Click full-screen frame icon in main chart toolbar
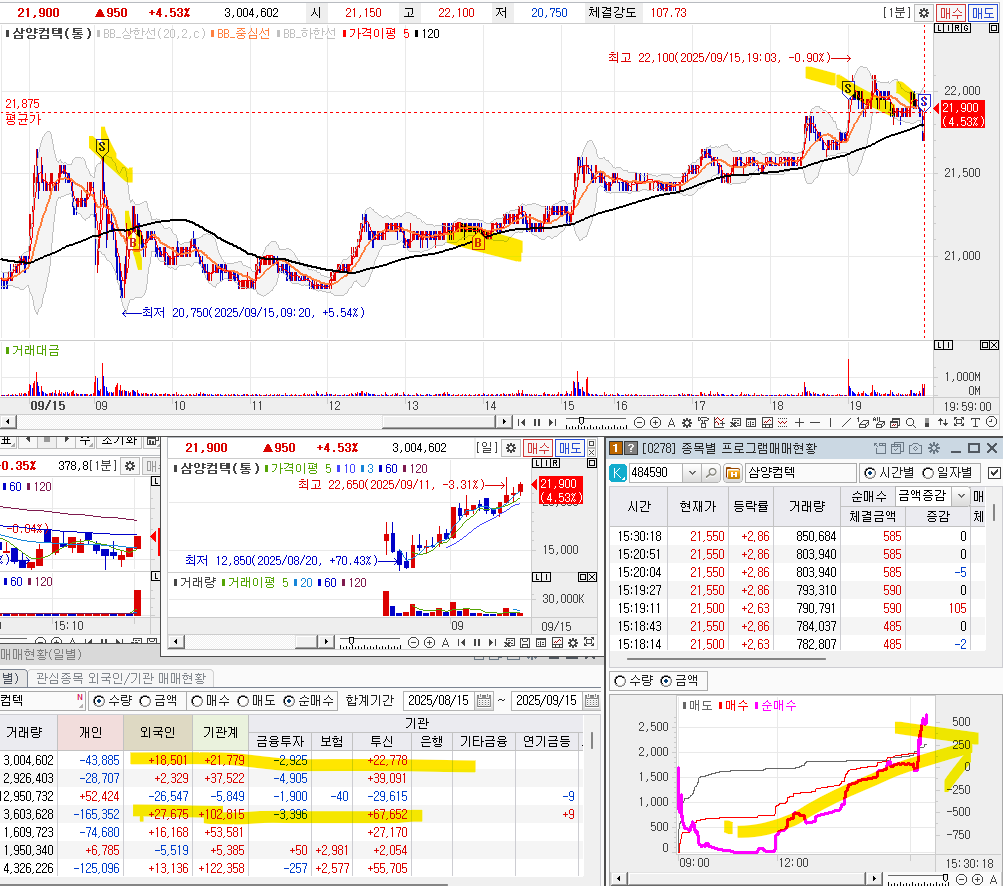 959,422
